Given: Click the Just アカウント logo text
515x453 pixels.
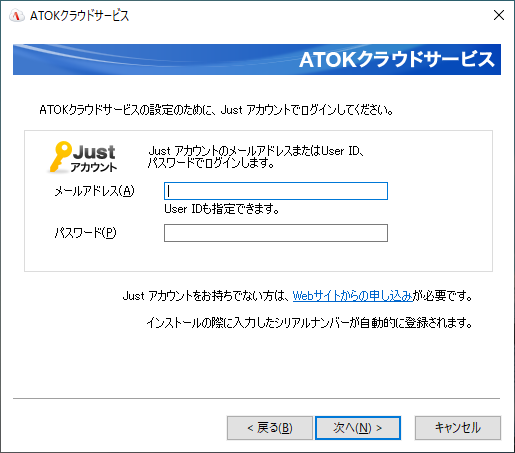Looking at the screenshot, I should (x=94, y=159).
